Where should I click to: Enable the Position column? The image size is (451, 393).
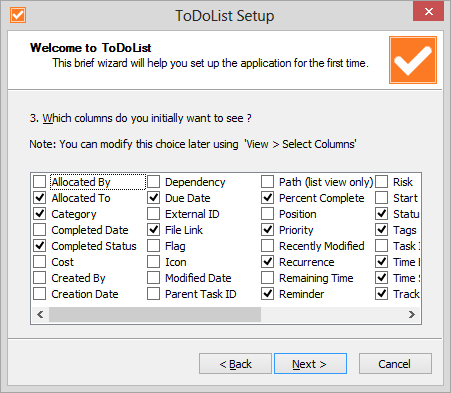[x=268, y=214]
